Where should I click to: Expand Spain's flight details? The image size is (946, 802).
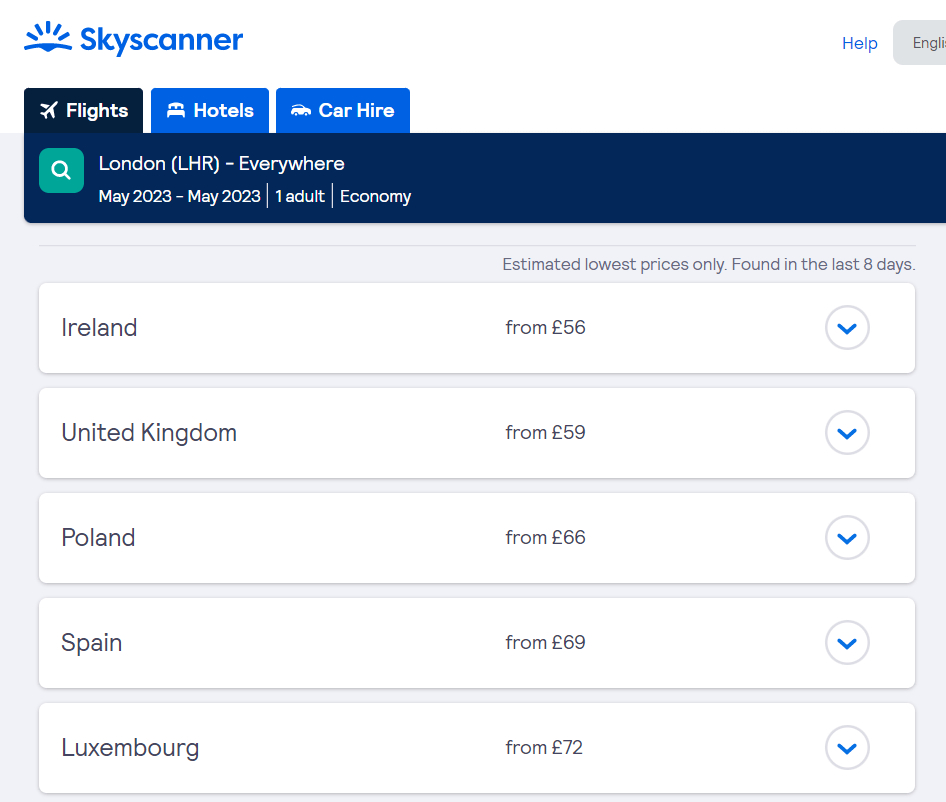point(847,643)
